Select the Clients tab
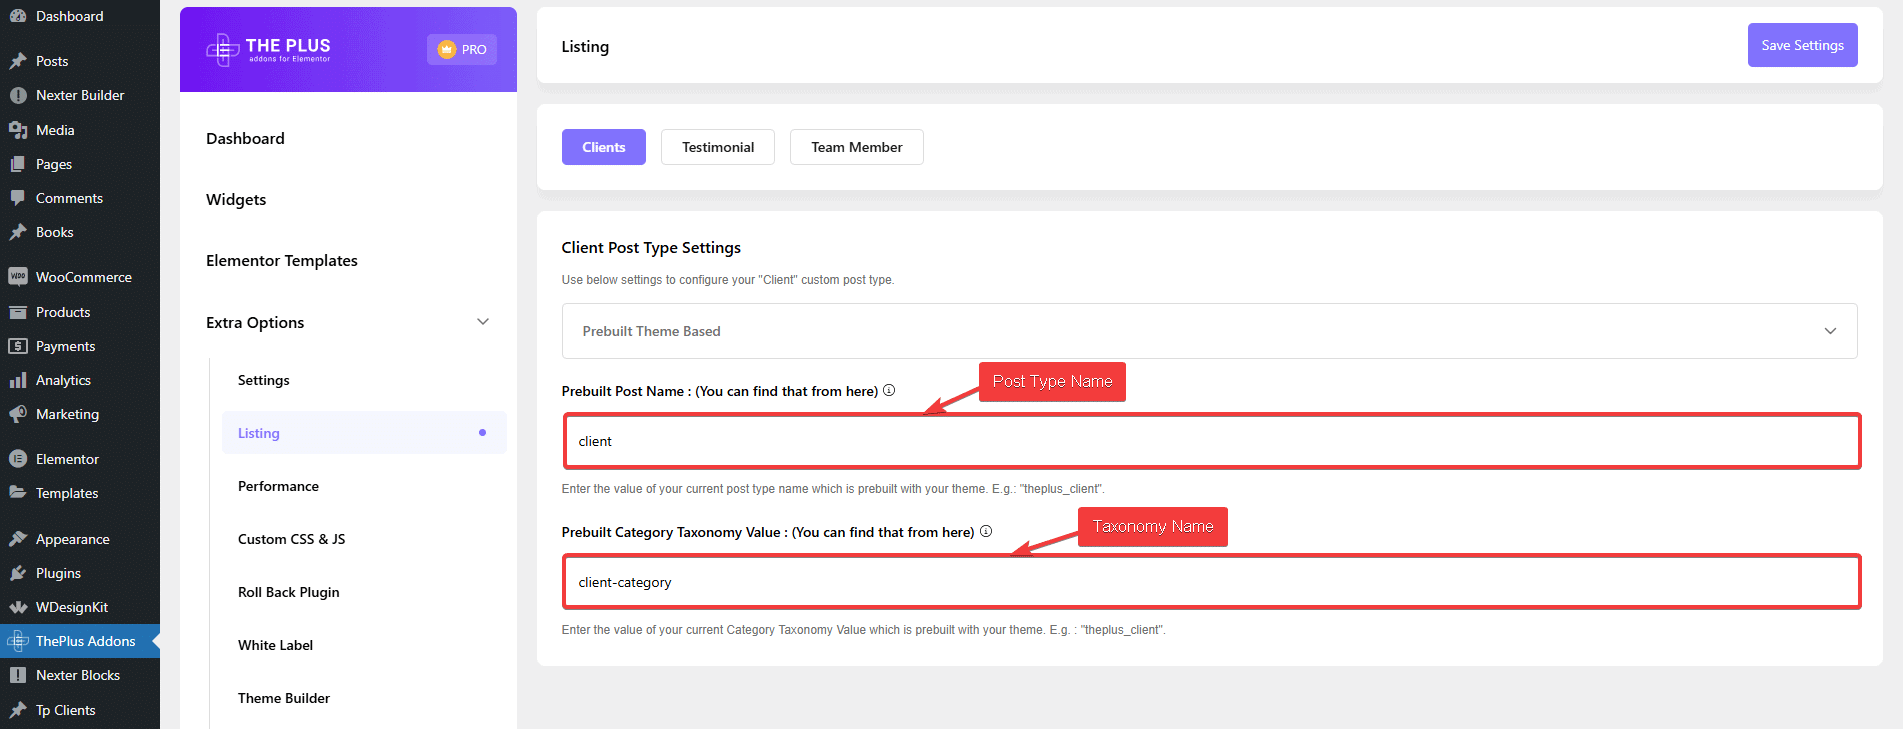This screenshot has width=1903, height=729. pyautogui.click(x=603, y=147)
